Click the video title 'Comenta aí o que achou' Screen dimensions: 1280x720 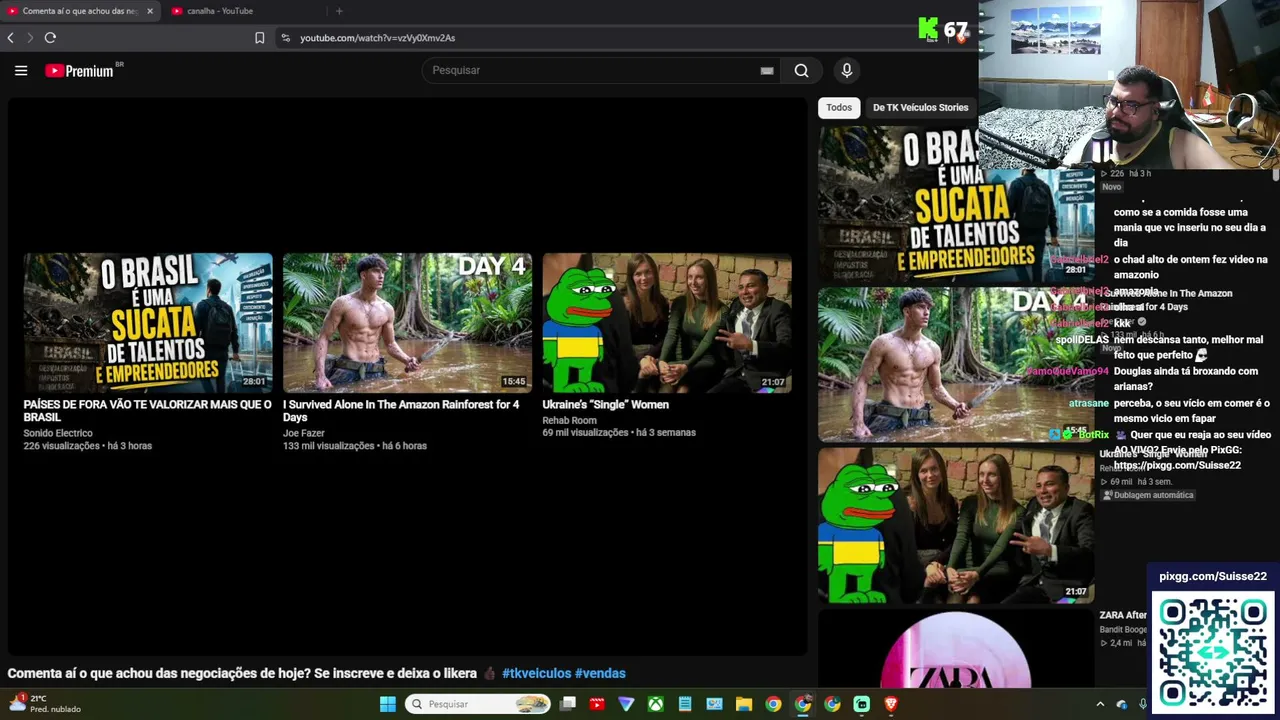(x=242, y=674)
